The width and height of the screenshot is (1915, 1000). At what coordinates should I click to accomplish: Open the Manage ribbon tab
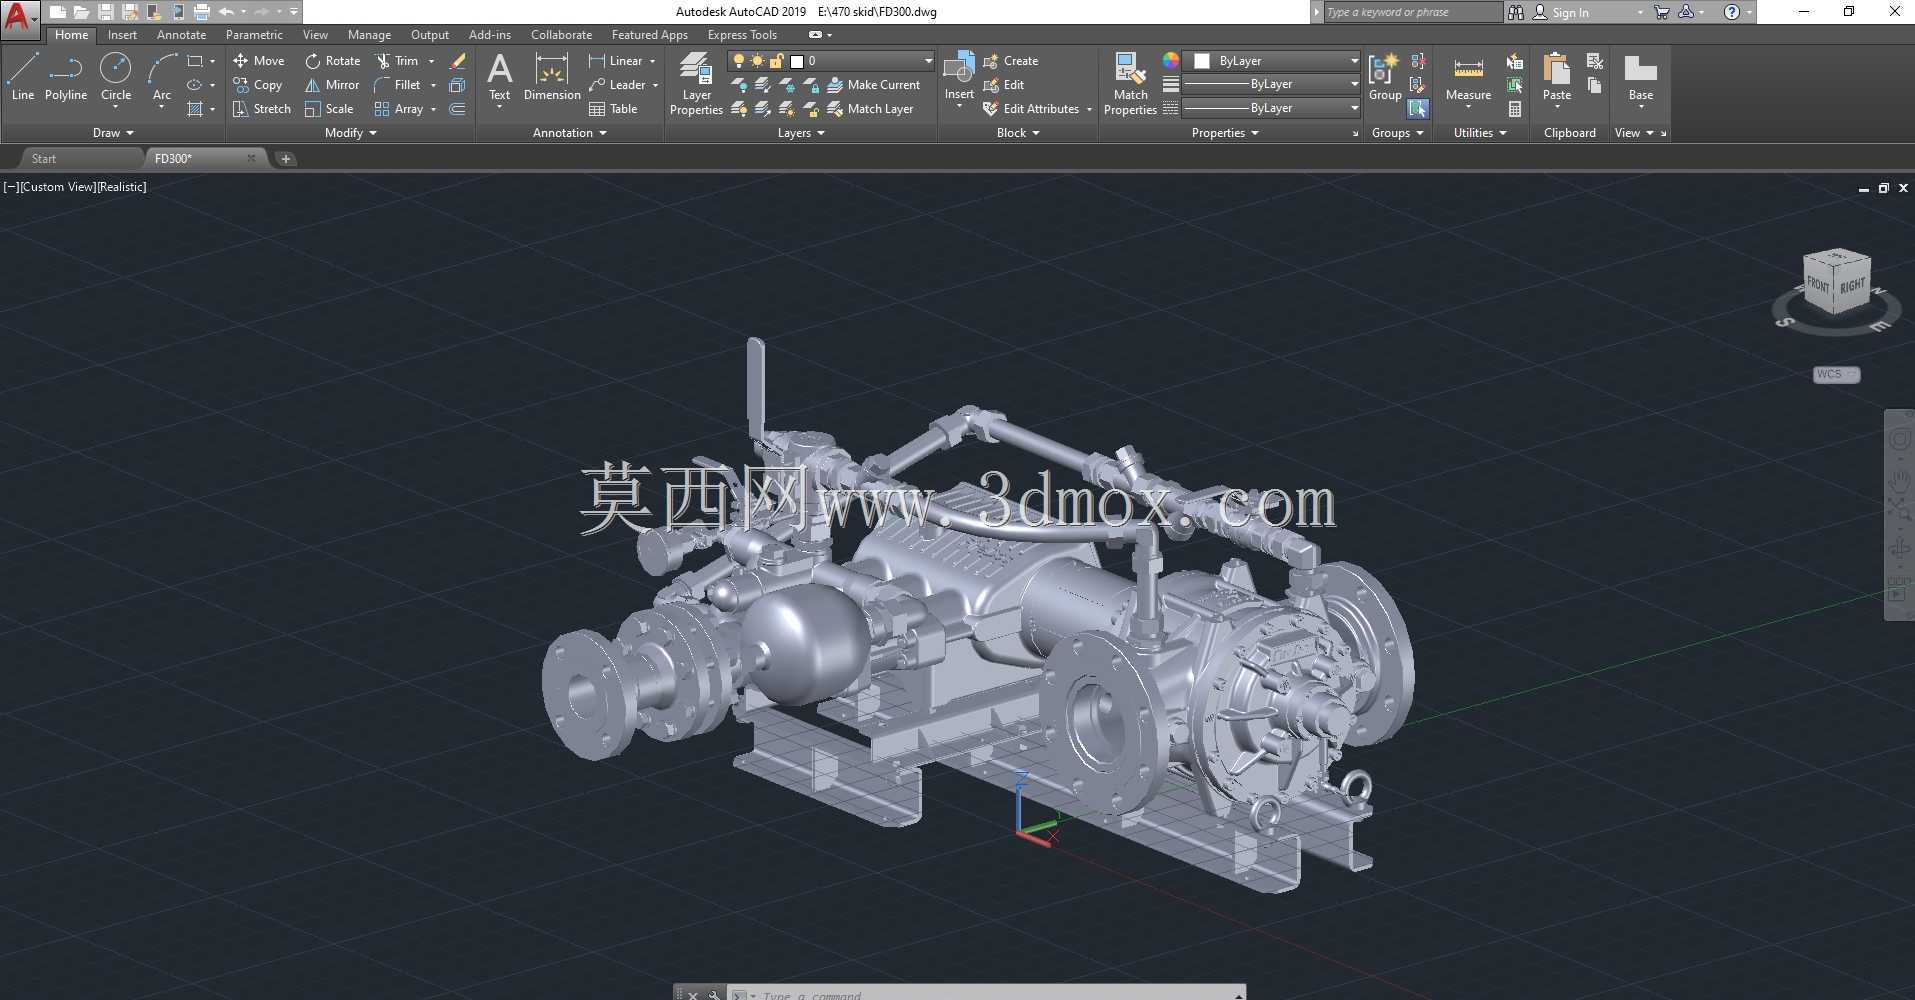369,35
